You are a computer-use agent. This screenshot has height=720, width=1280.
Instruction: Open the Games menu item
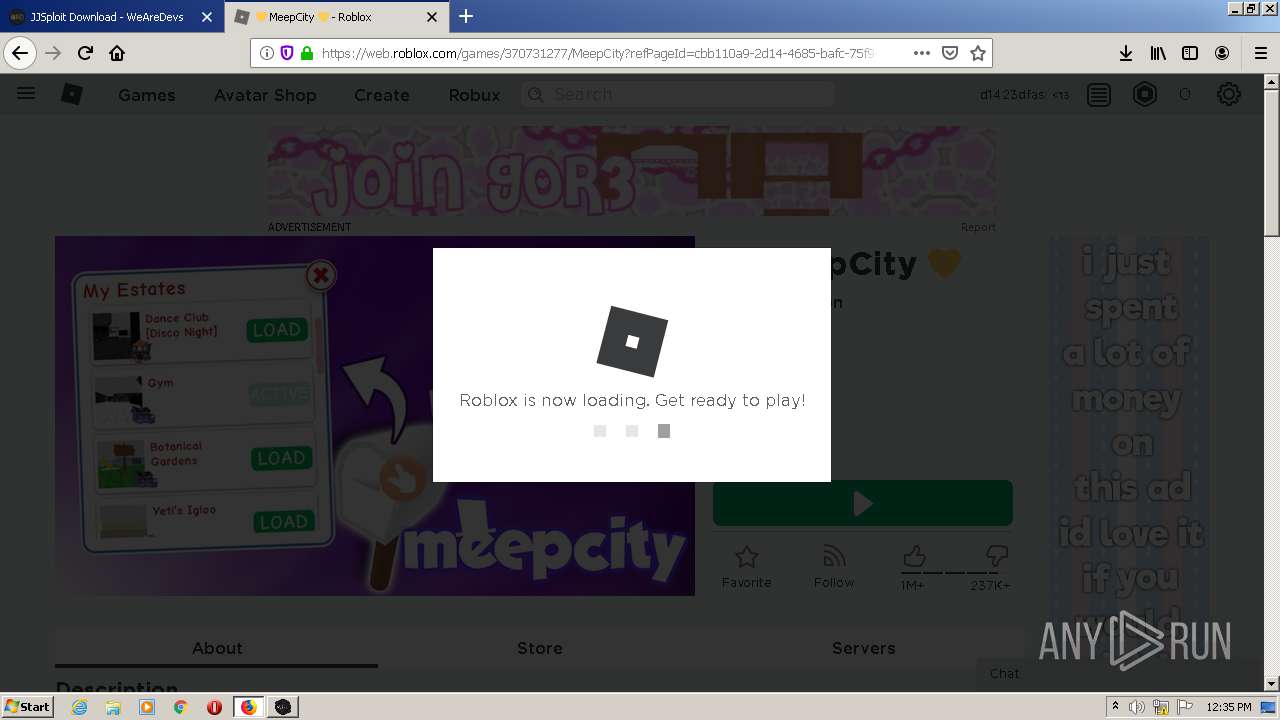click(x=147, y=95)
